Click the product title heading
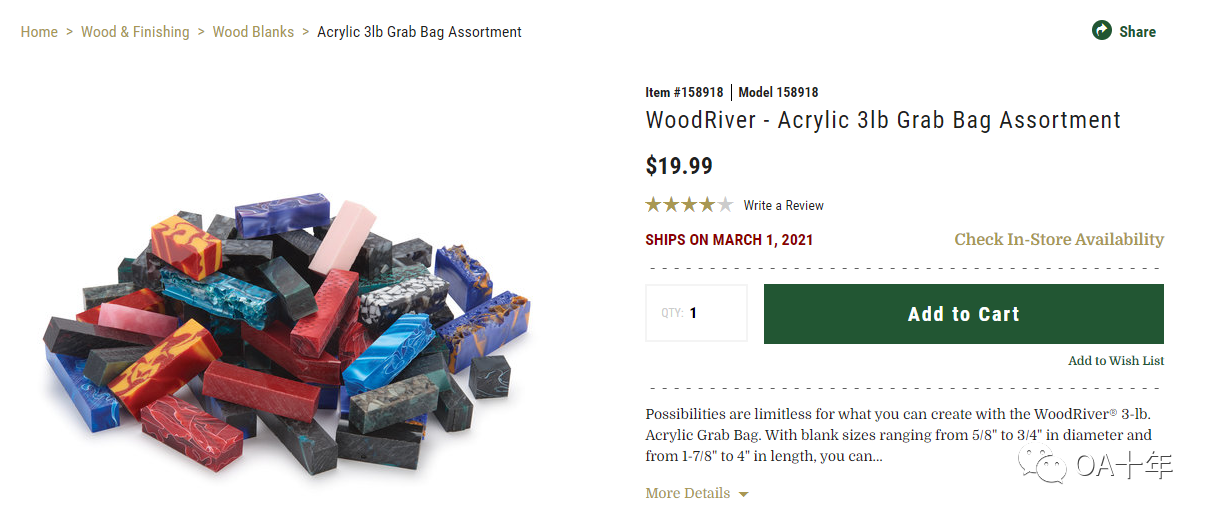This screenshot has height=519, width=1213. [882, 120]
